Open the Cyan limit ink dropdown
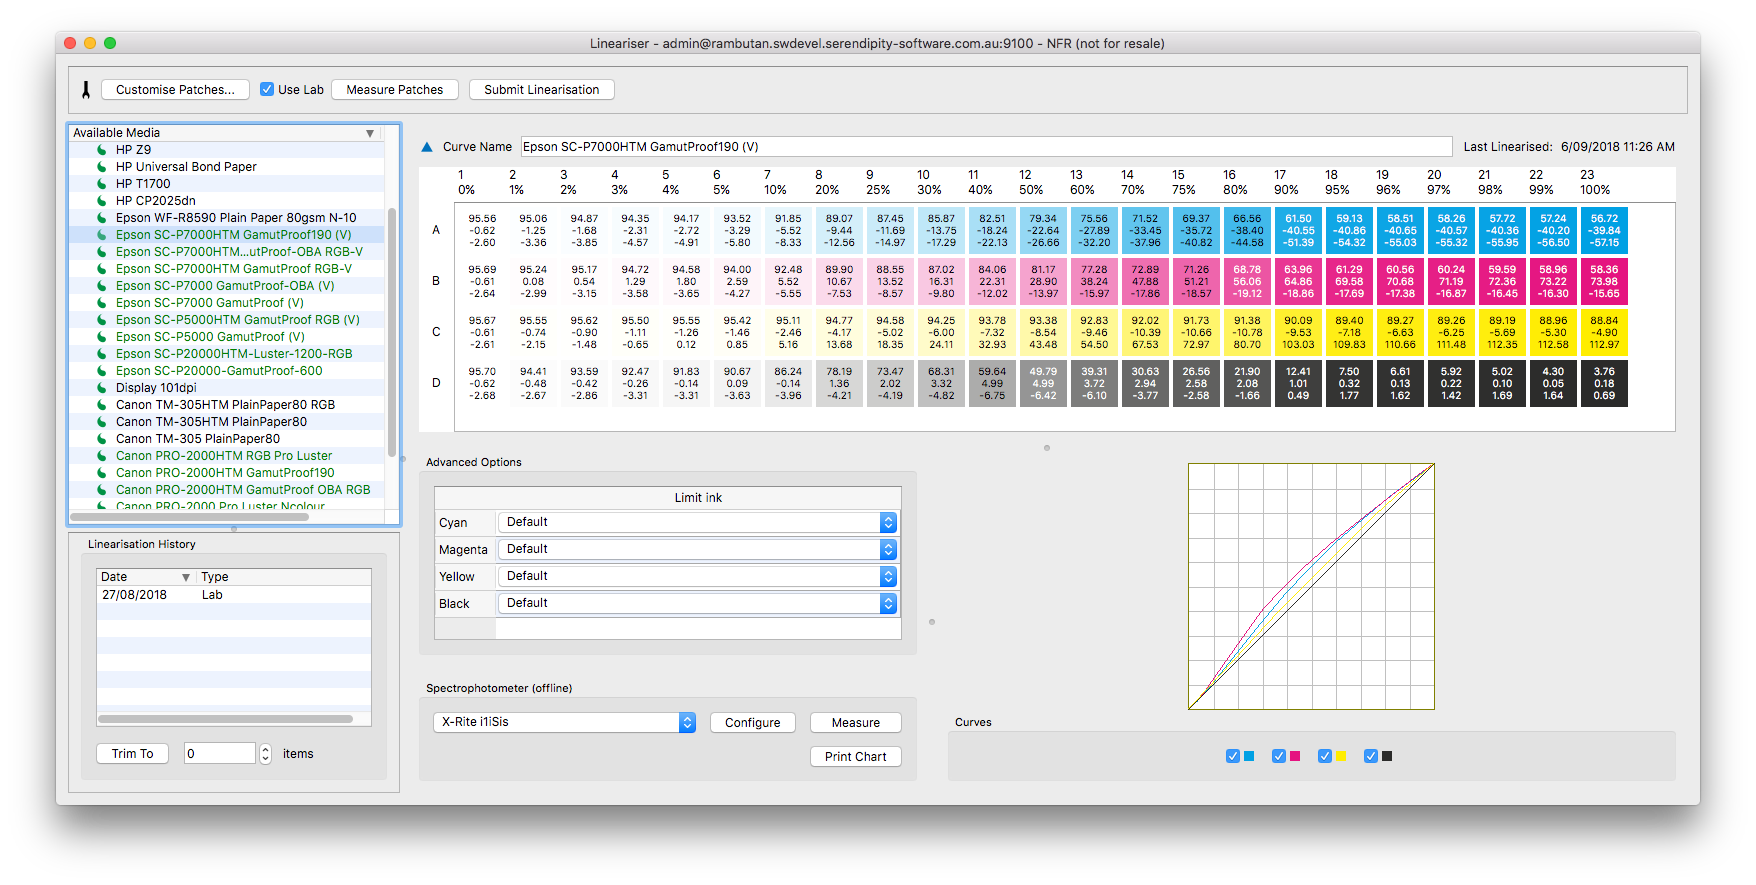1756x885 pixels. point(697,522)
